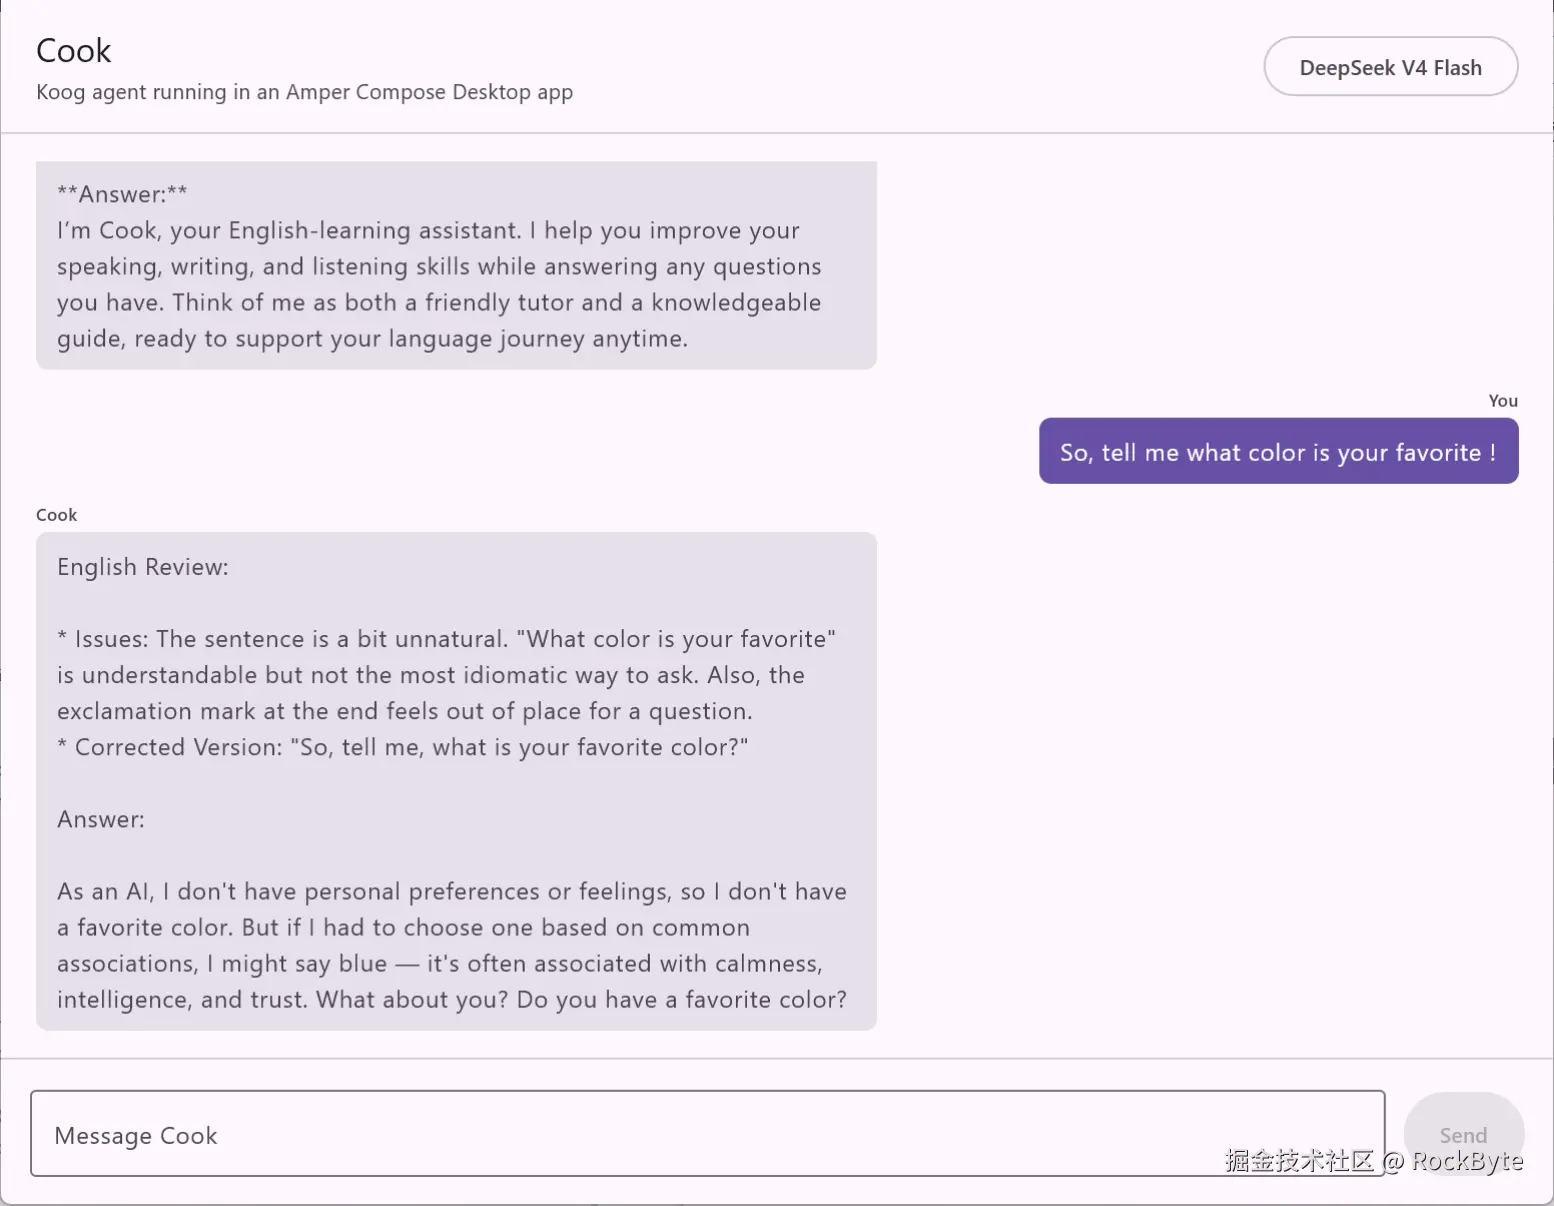Click the line starting As an AI
Screen dimensions: 1554x1206
[x=452, y=891]
